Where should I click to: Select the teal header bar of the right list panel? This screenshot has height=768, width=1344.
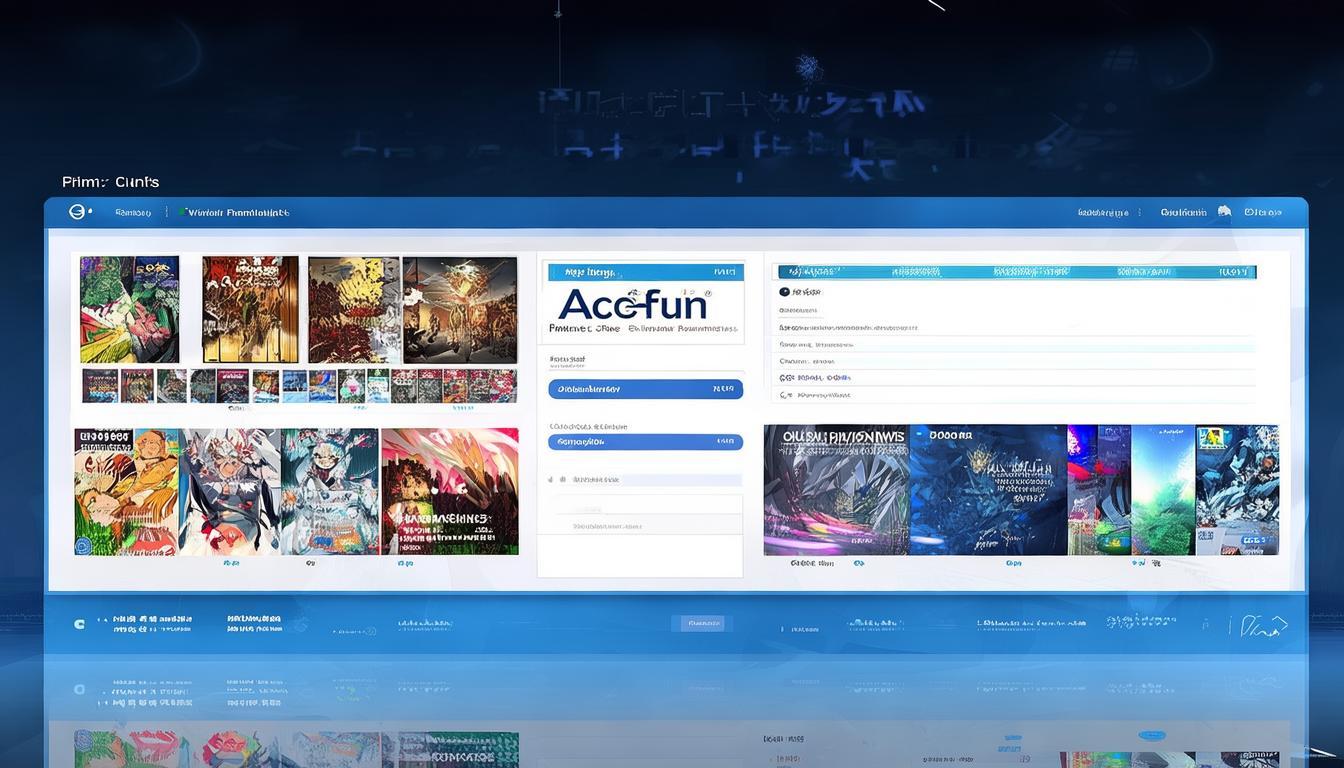pos(1016,272)
